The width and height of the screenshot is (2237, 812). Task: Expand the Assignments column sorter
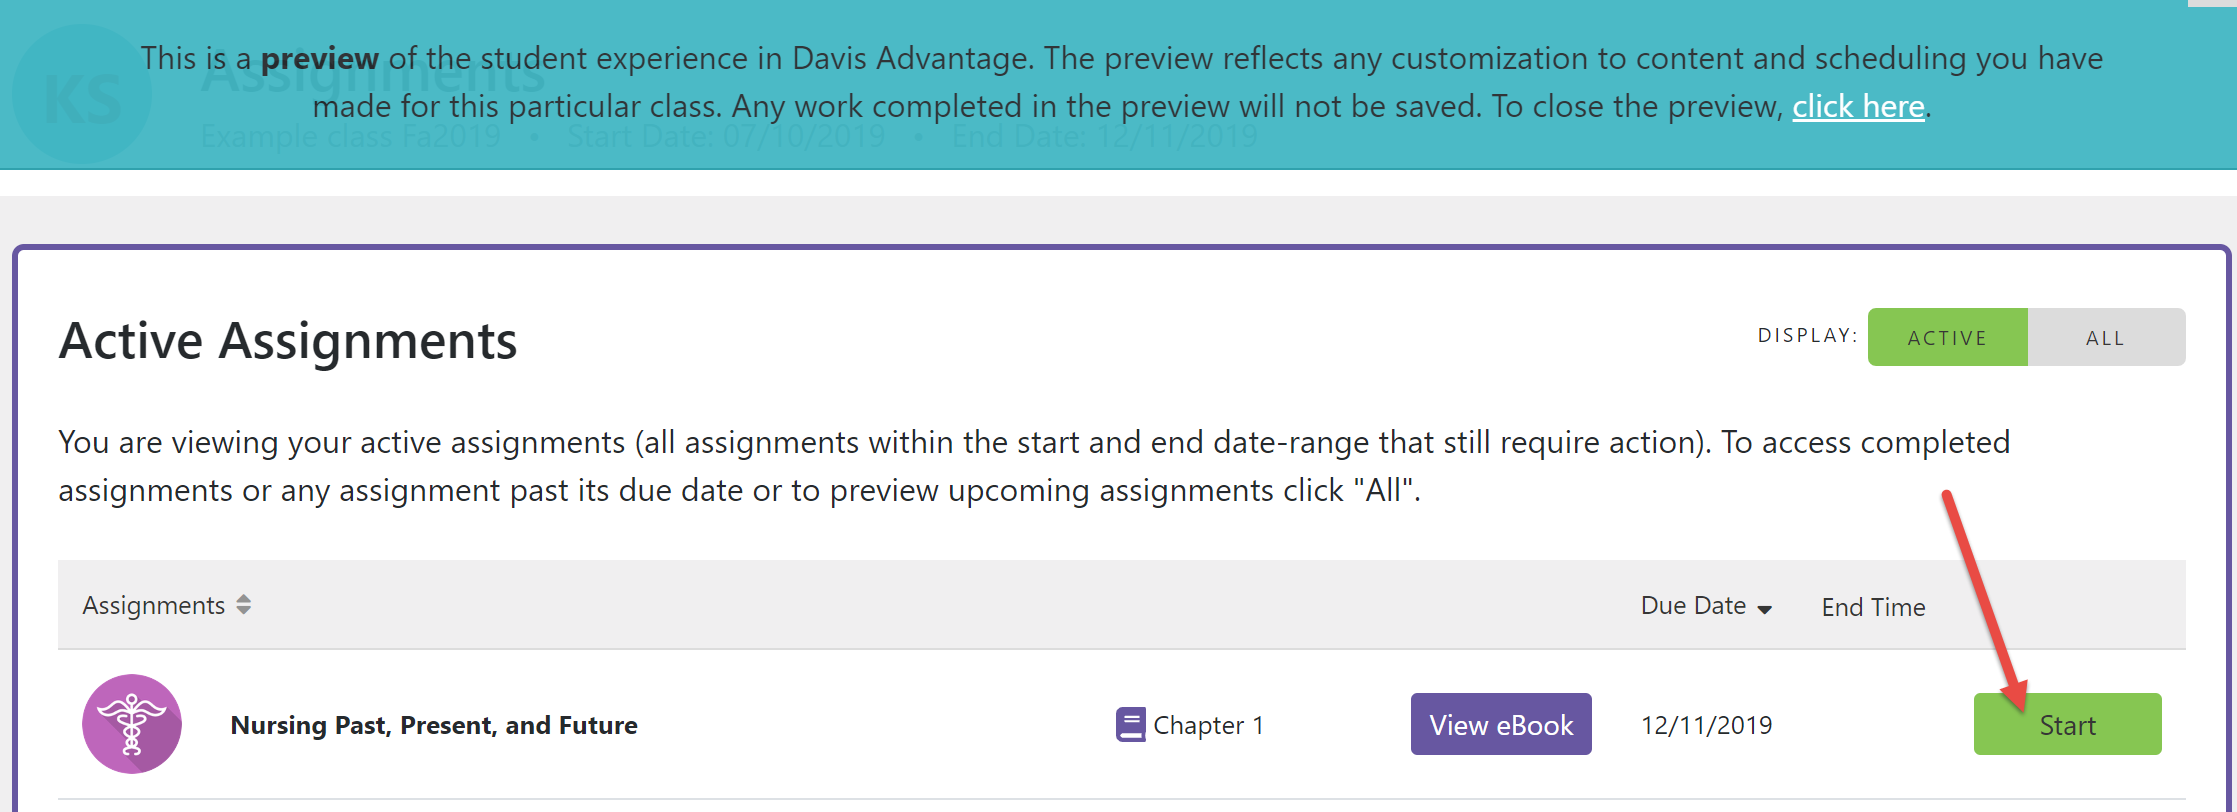tap(243, 605)
